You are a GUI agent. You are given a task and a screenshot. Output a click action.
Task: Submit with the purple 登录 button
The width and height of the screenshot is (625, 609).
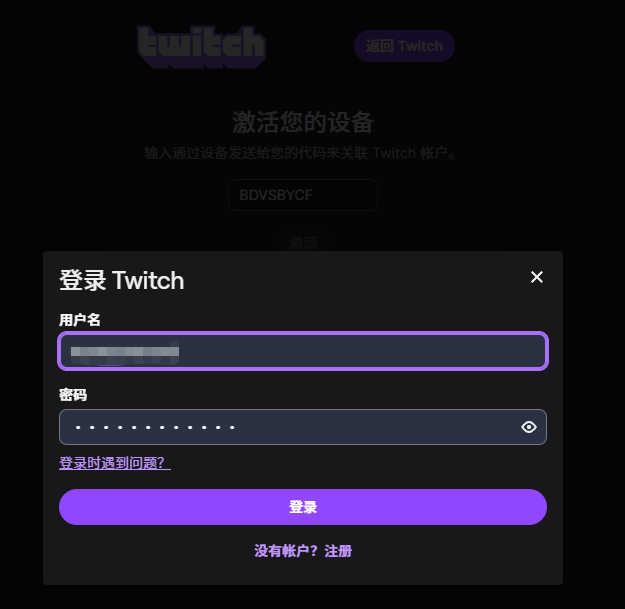pyautogui.click(x=303, y=507)
